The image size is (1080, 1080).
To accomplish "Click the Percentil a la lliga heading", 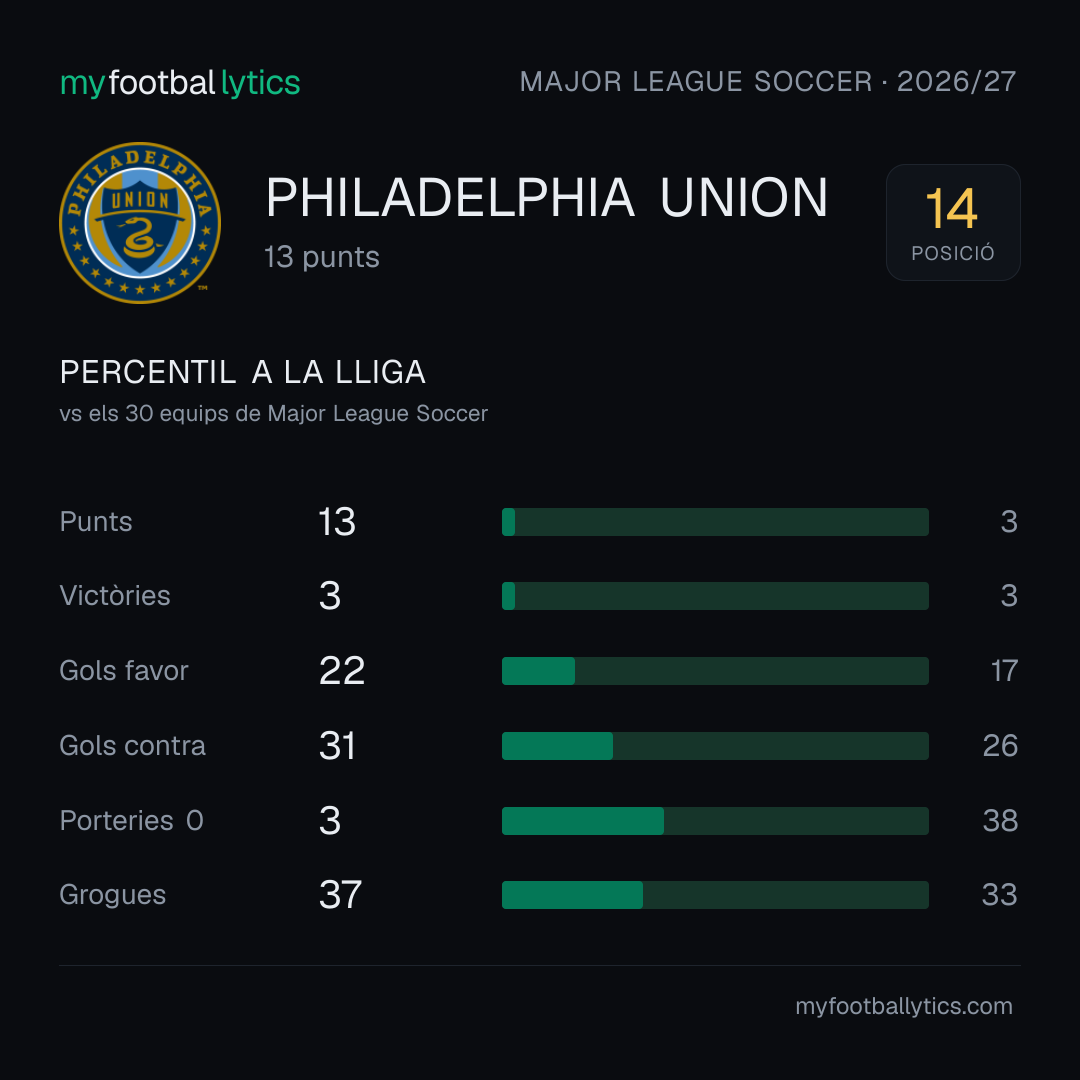I will [242, 373].
